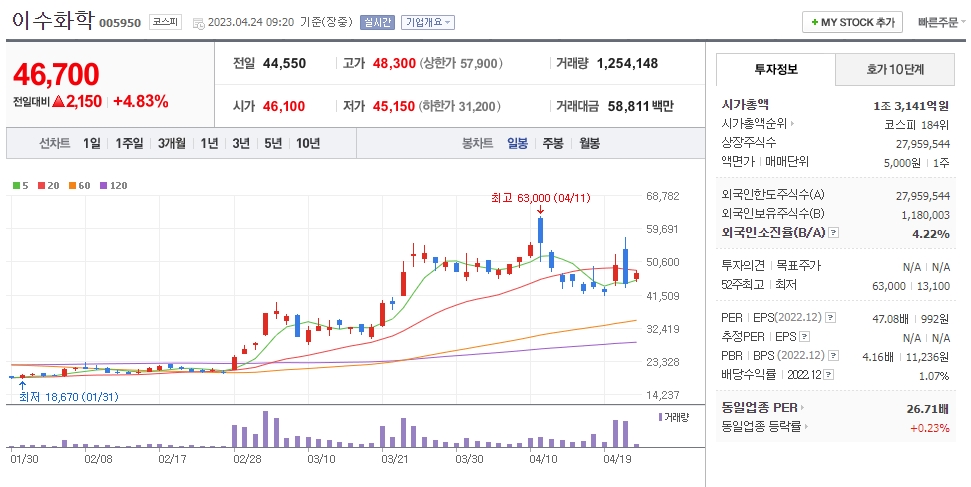
Task: Click the 03/21 date label on axis
Action: (394, 459)
